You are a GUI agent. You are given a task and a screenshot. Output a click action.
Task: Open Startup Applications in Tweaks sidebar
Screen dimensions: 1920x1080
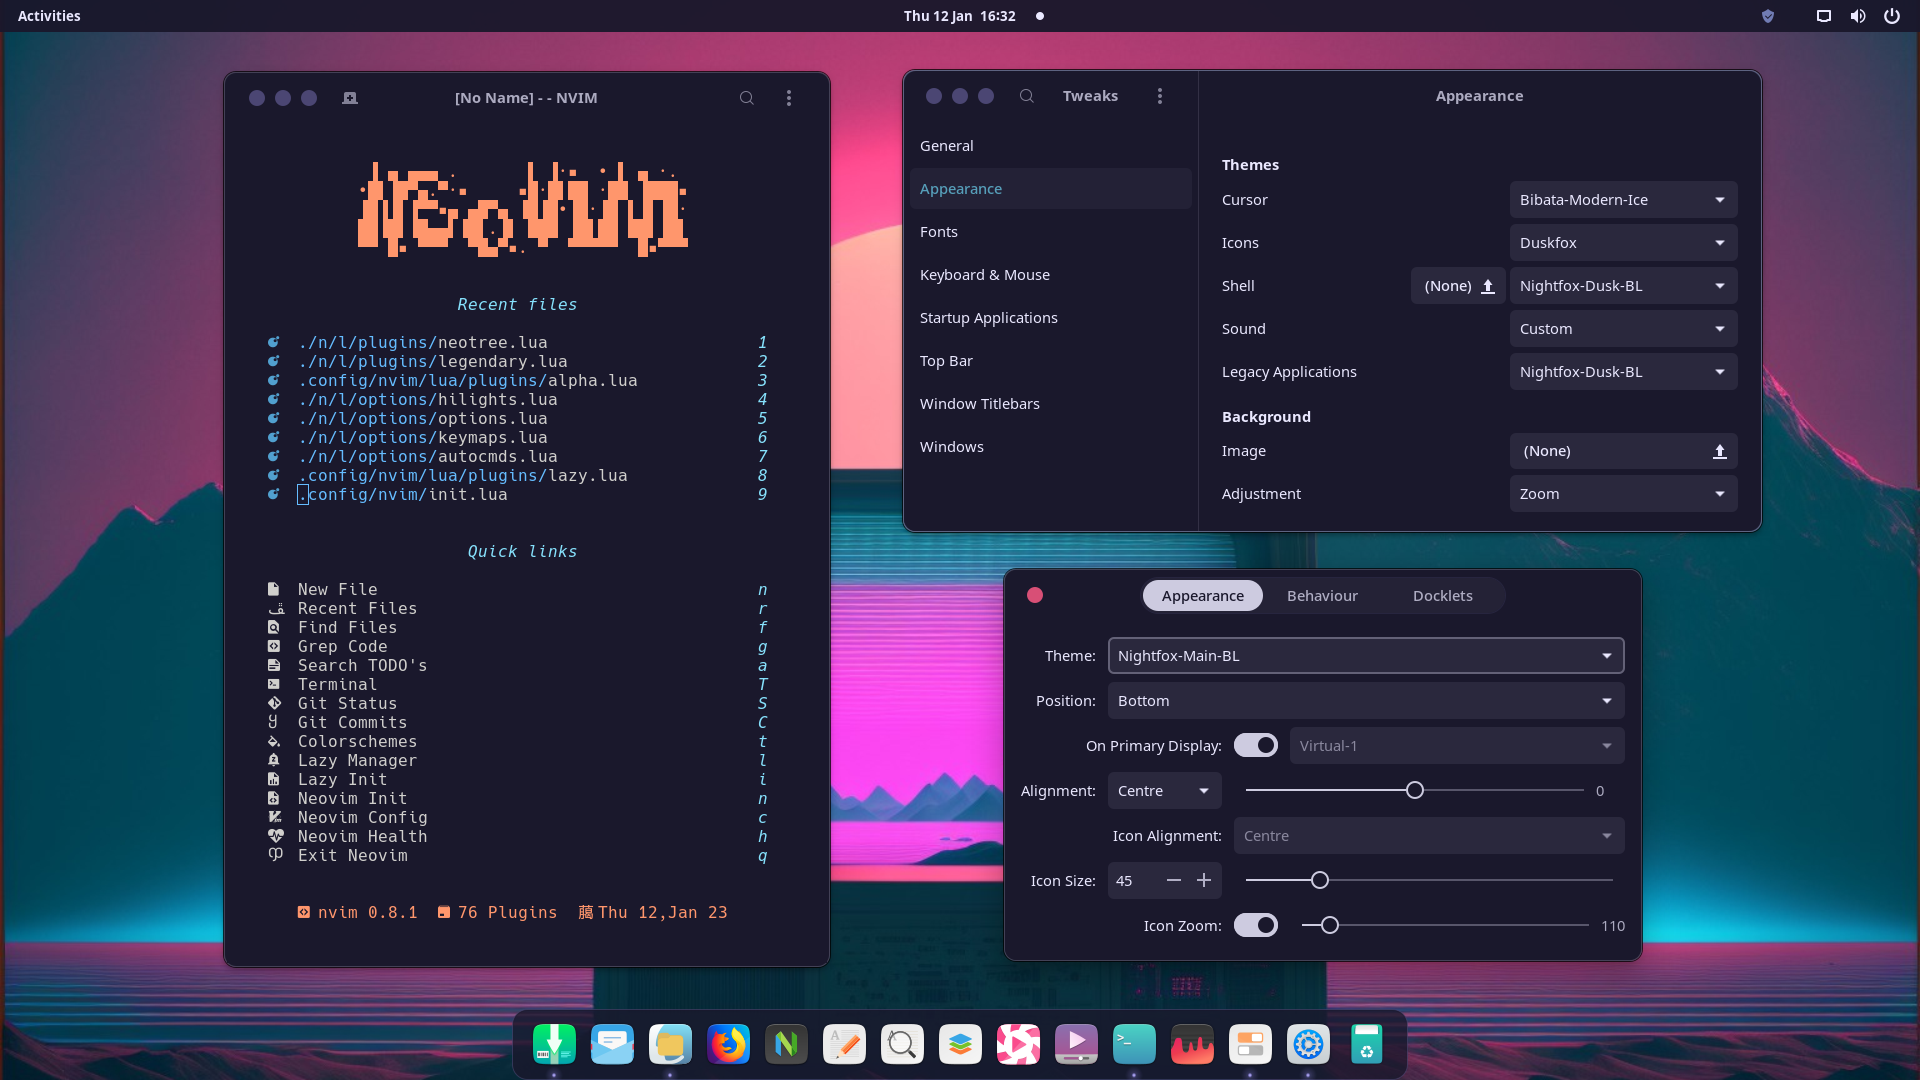click(x=1050, y=318)
